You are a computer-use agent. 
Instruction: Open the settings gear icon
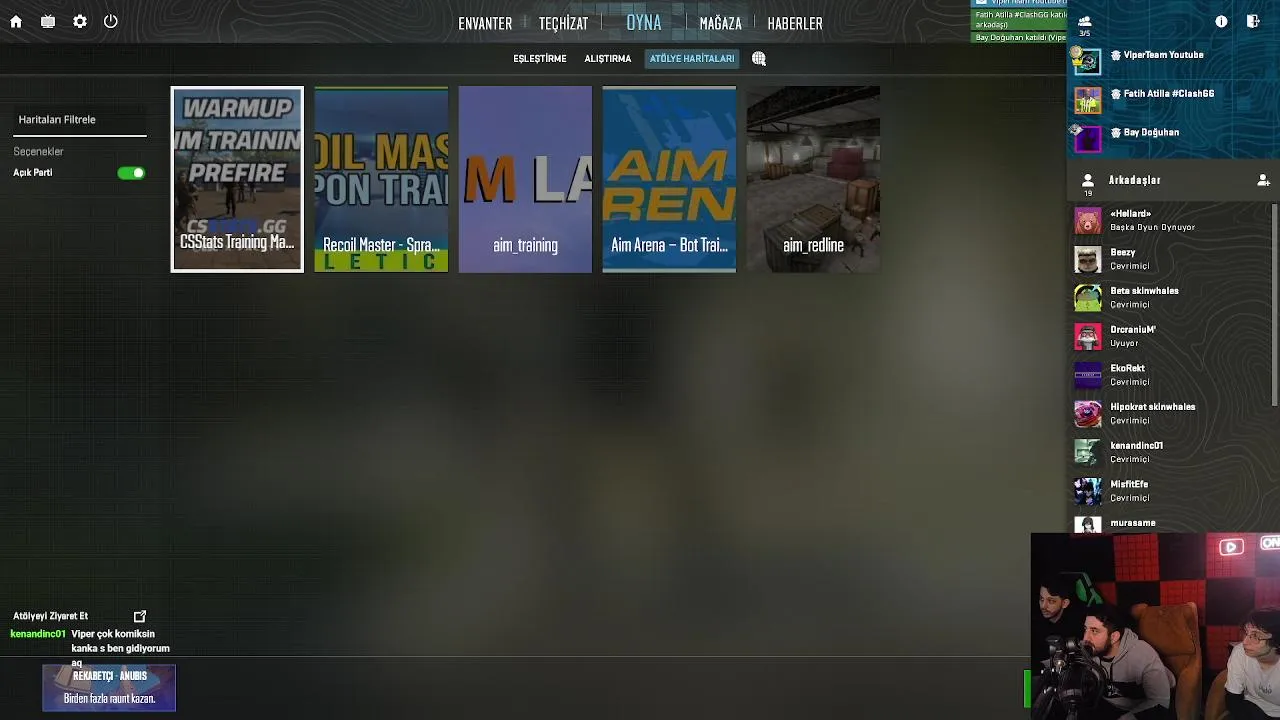point(80,21)
